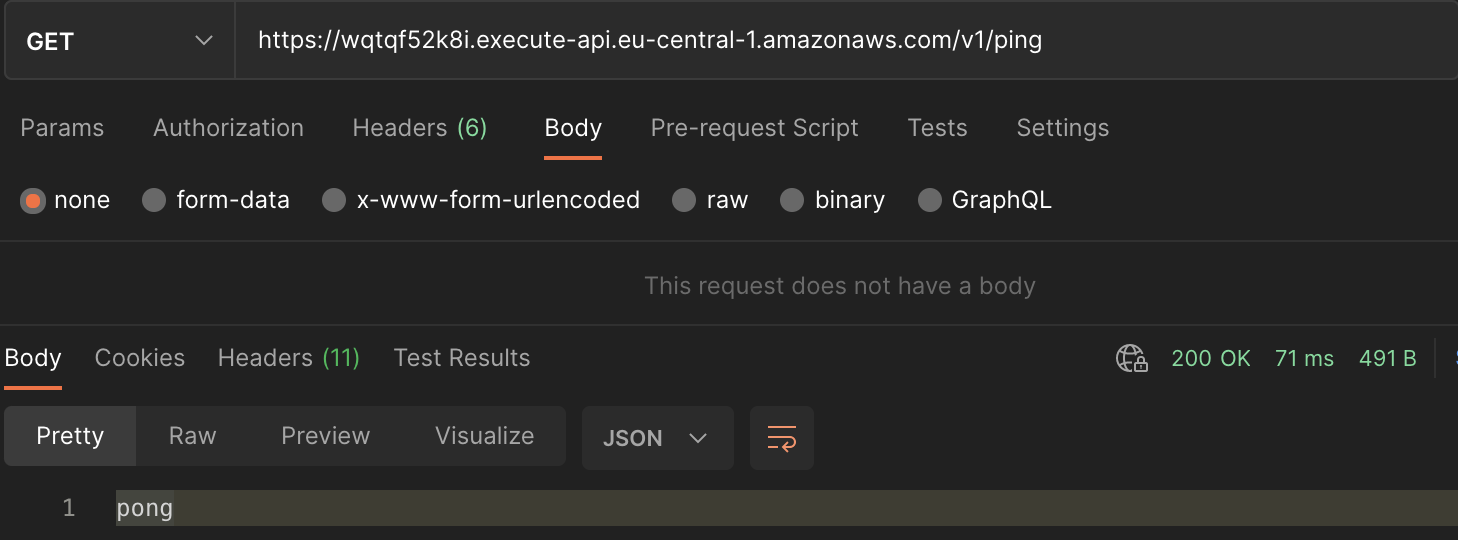The height and width of the screenshot is (540, 1458).
Task: Open the GET method dropdown
Action: point(120,41)
